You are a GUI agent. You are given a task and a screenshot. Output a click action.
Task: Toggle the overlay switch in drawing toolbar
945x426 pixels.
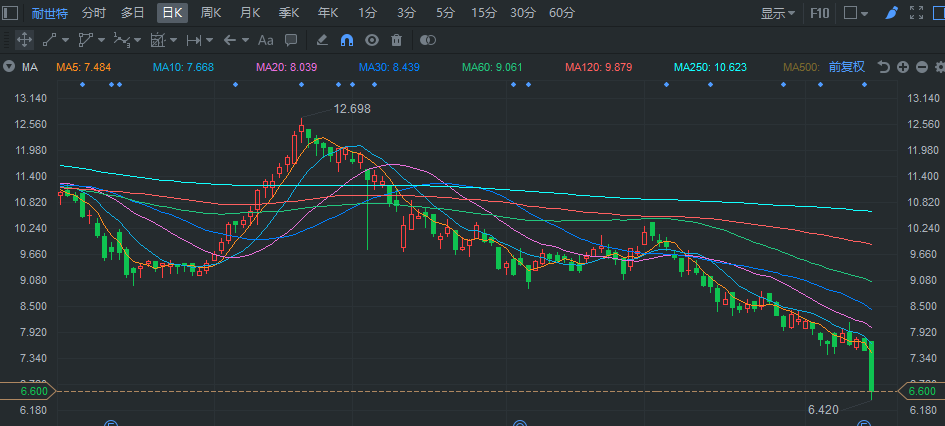pyautogui.click(x=427, y=40)
